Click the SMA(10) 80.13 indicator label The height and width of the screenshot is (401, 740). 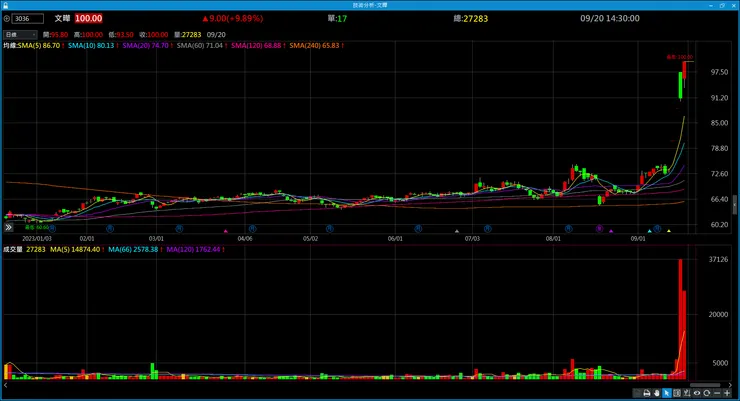(91, 46)
